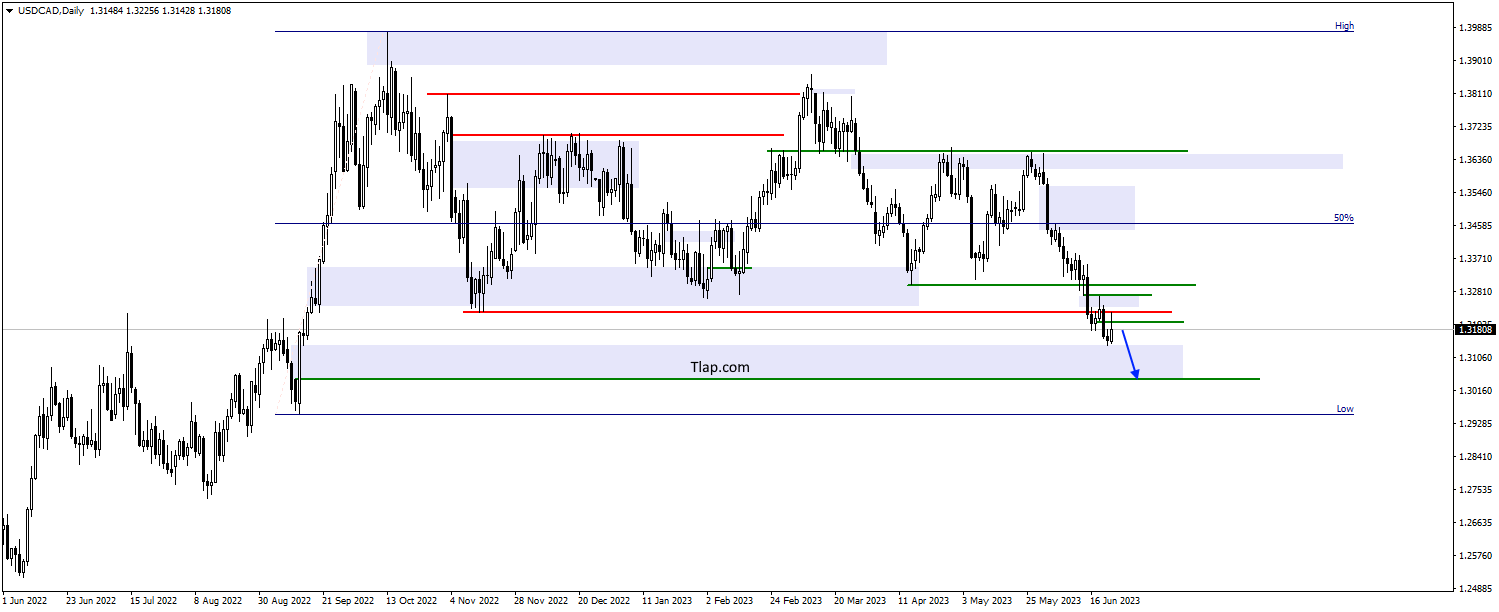Screen dimensions: 1499x612
Task: Select the upper red horizontal line near 1.3811
Action: point(614,94)
